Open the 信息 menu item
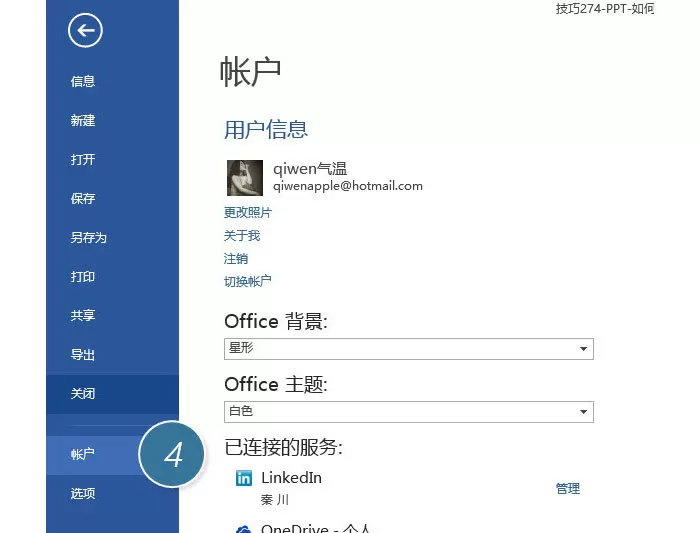700x533 pixels. pyautogui.click(x=83, y=81)
